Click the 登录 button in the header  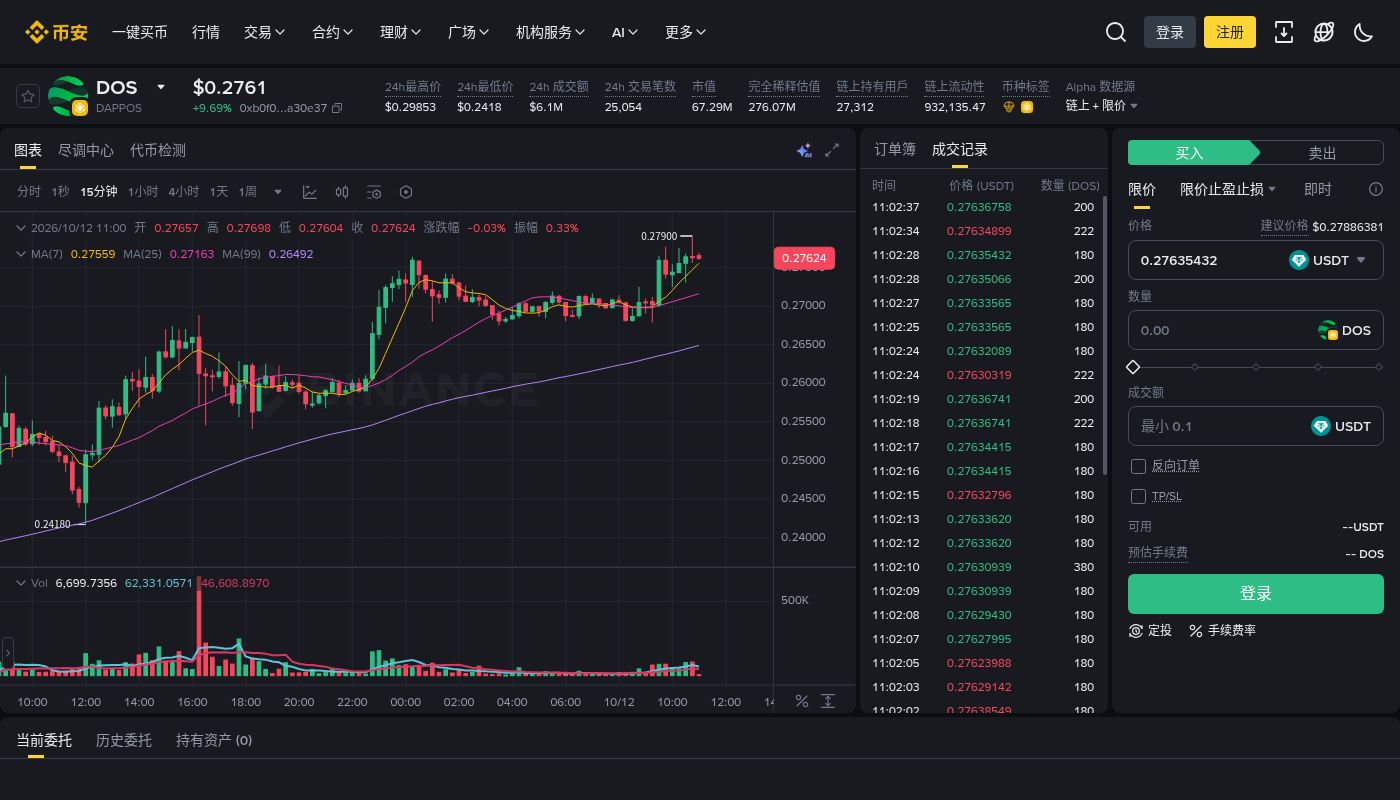1170,32
